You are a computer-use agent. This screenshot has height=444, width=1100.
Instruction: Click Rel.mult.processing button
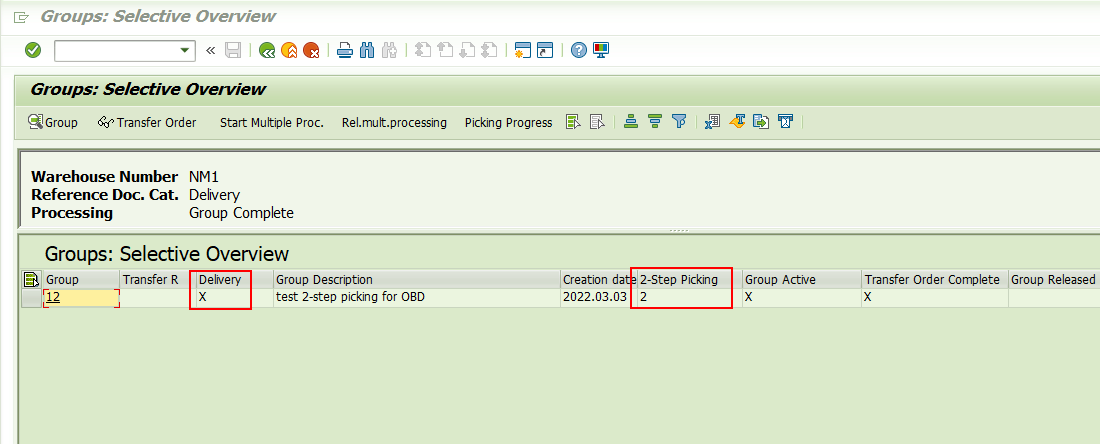(x=394, y=122)
